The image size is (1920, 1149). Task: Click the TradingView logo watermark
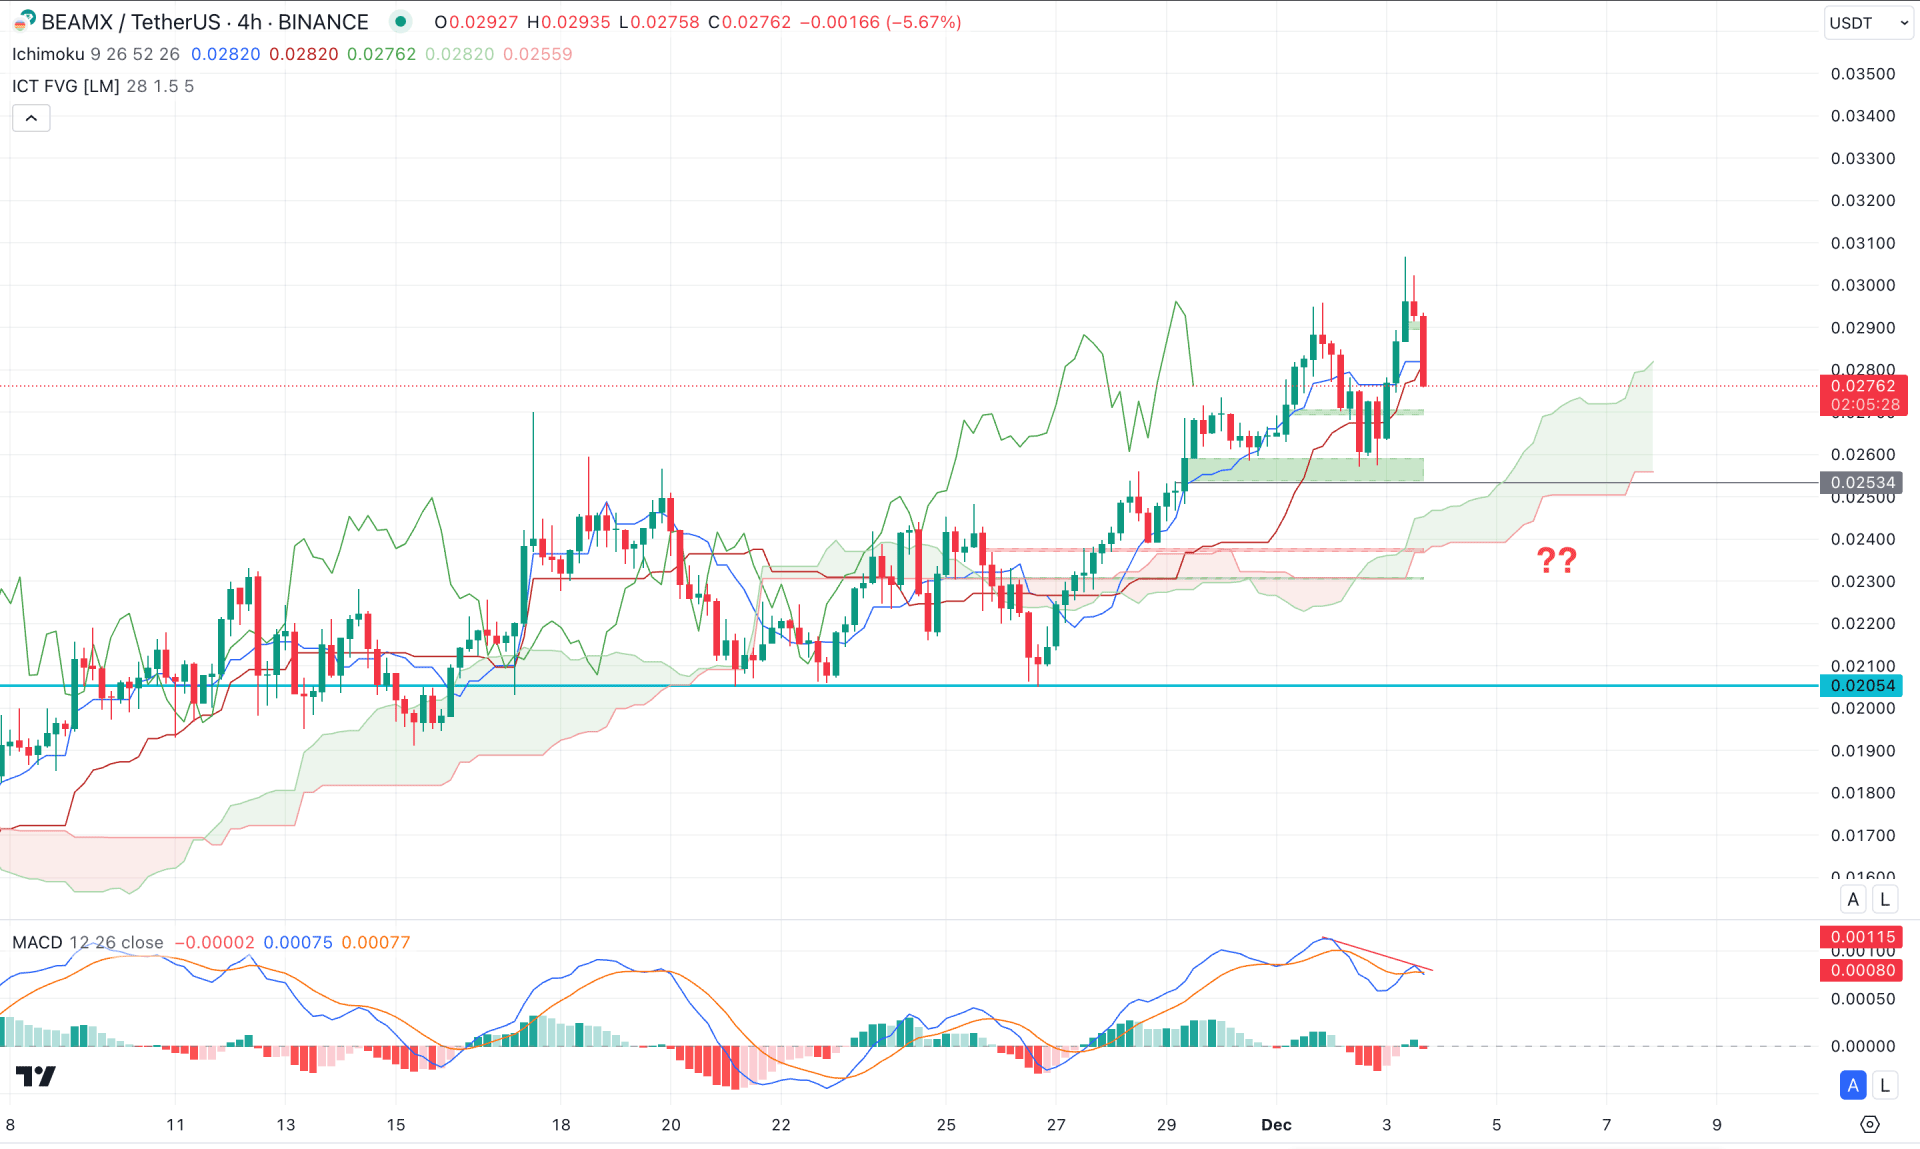tap(36, 1076)
